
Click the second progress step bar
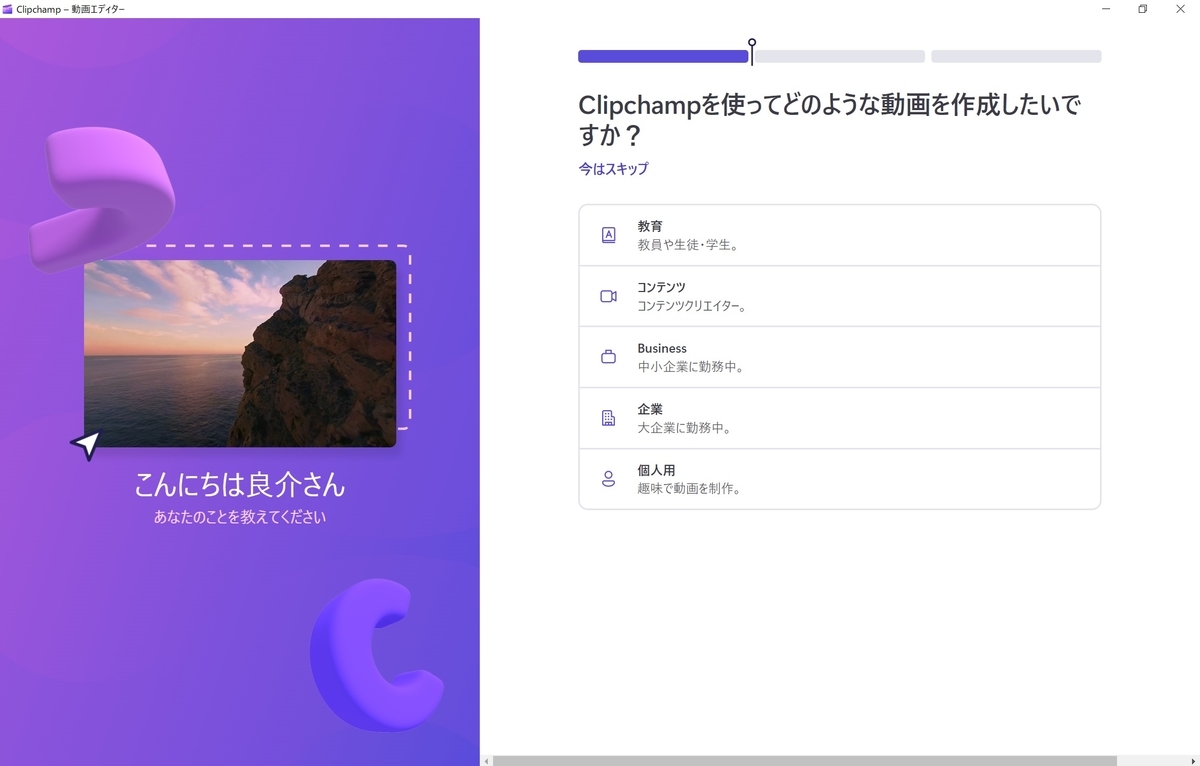[840, 57]
